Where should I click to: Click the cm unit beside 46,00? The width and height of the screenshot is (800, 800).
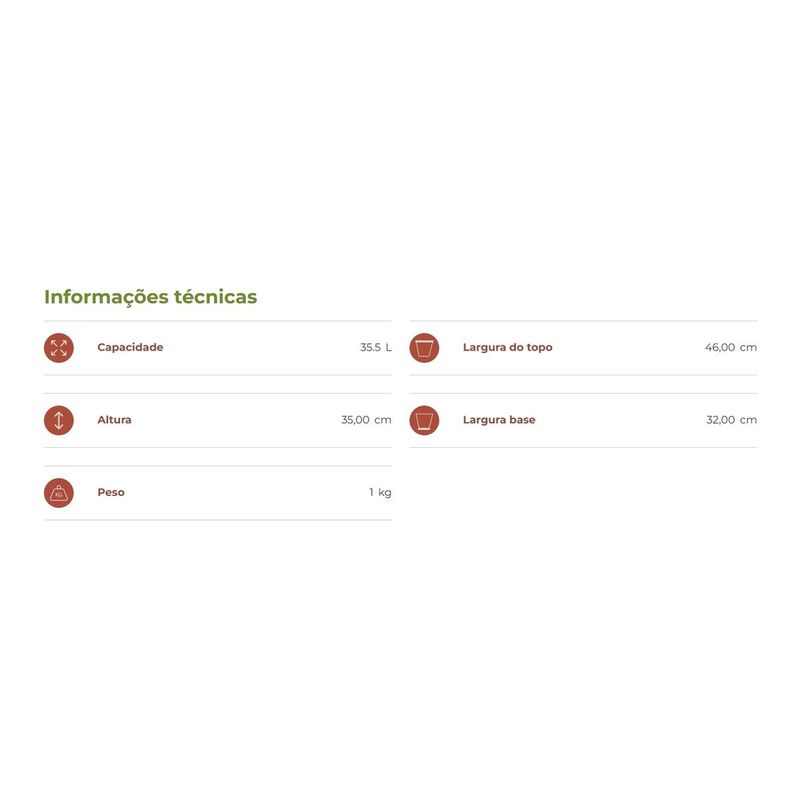point(748,348)
